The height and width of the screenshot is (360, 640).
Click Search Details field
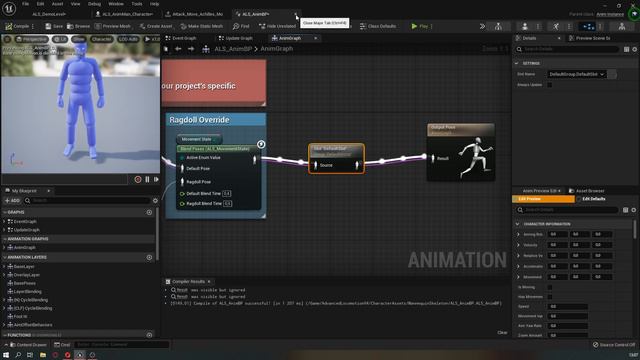567,49
